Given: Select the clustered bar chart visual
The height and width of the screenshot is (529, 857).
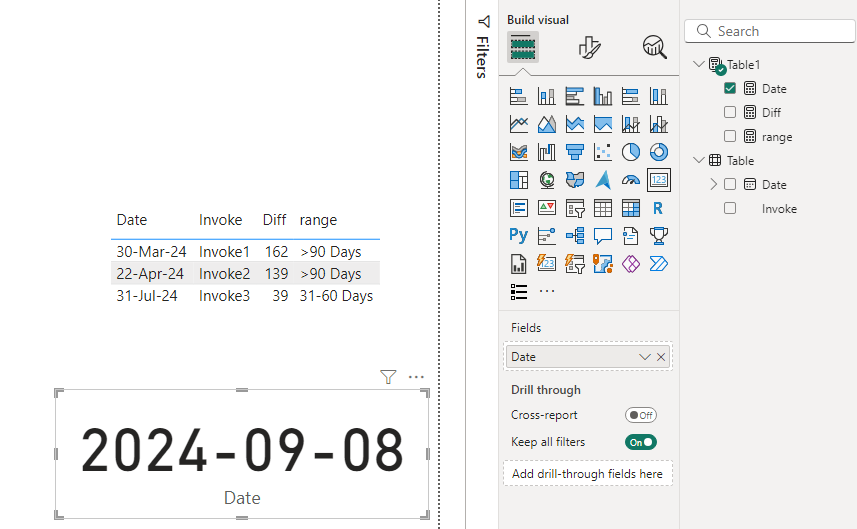Looking at the screenshot, I should 574,96.
